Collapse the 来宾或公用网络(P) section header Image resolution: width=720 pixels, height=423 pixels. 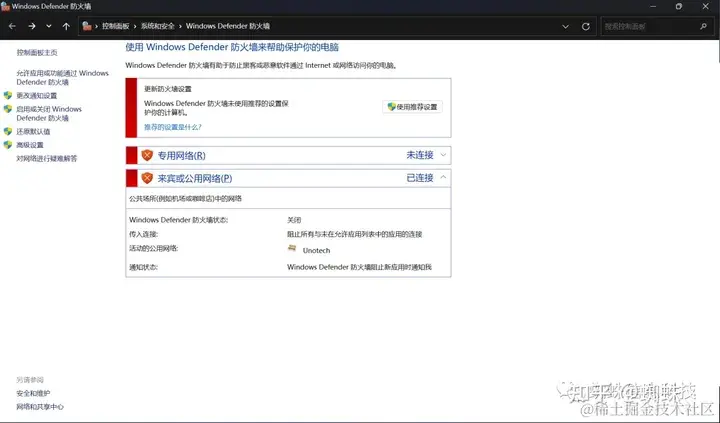(288, 178)
